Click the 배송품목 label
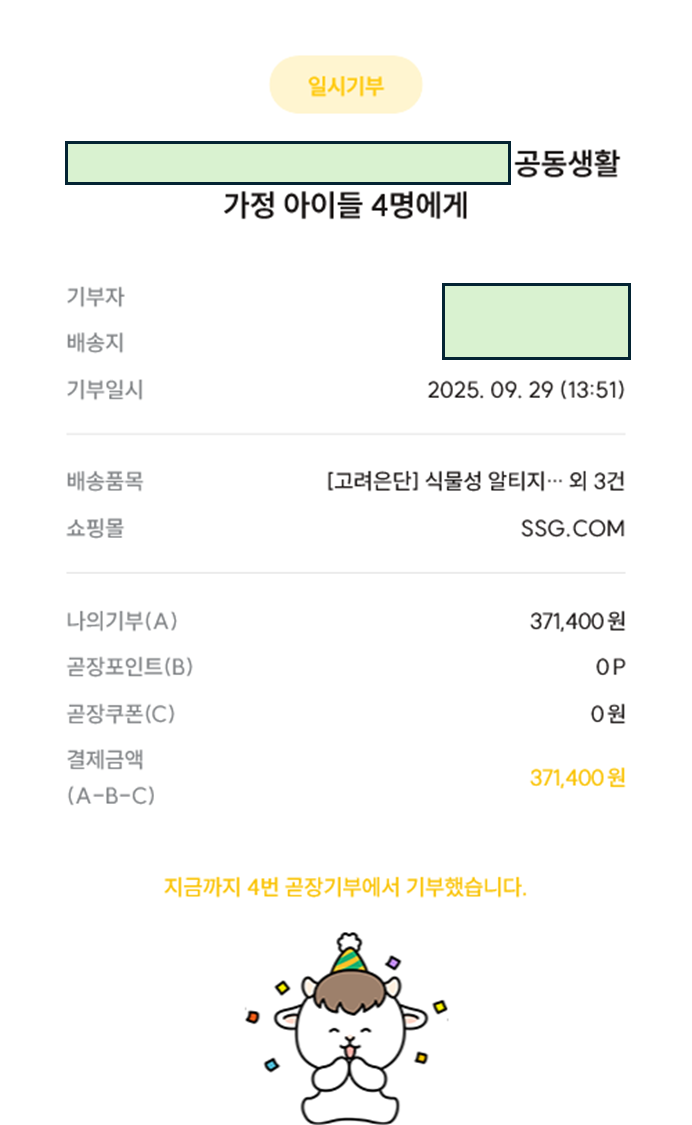Viewport: 692px width, 1125px height. (x=105, y=482)
